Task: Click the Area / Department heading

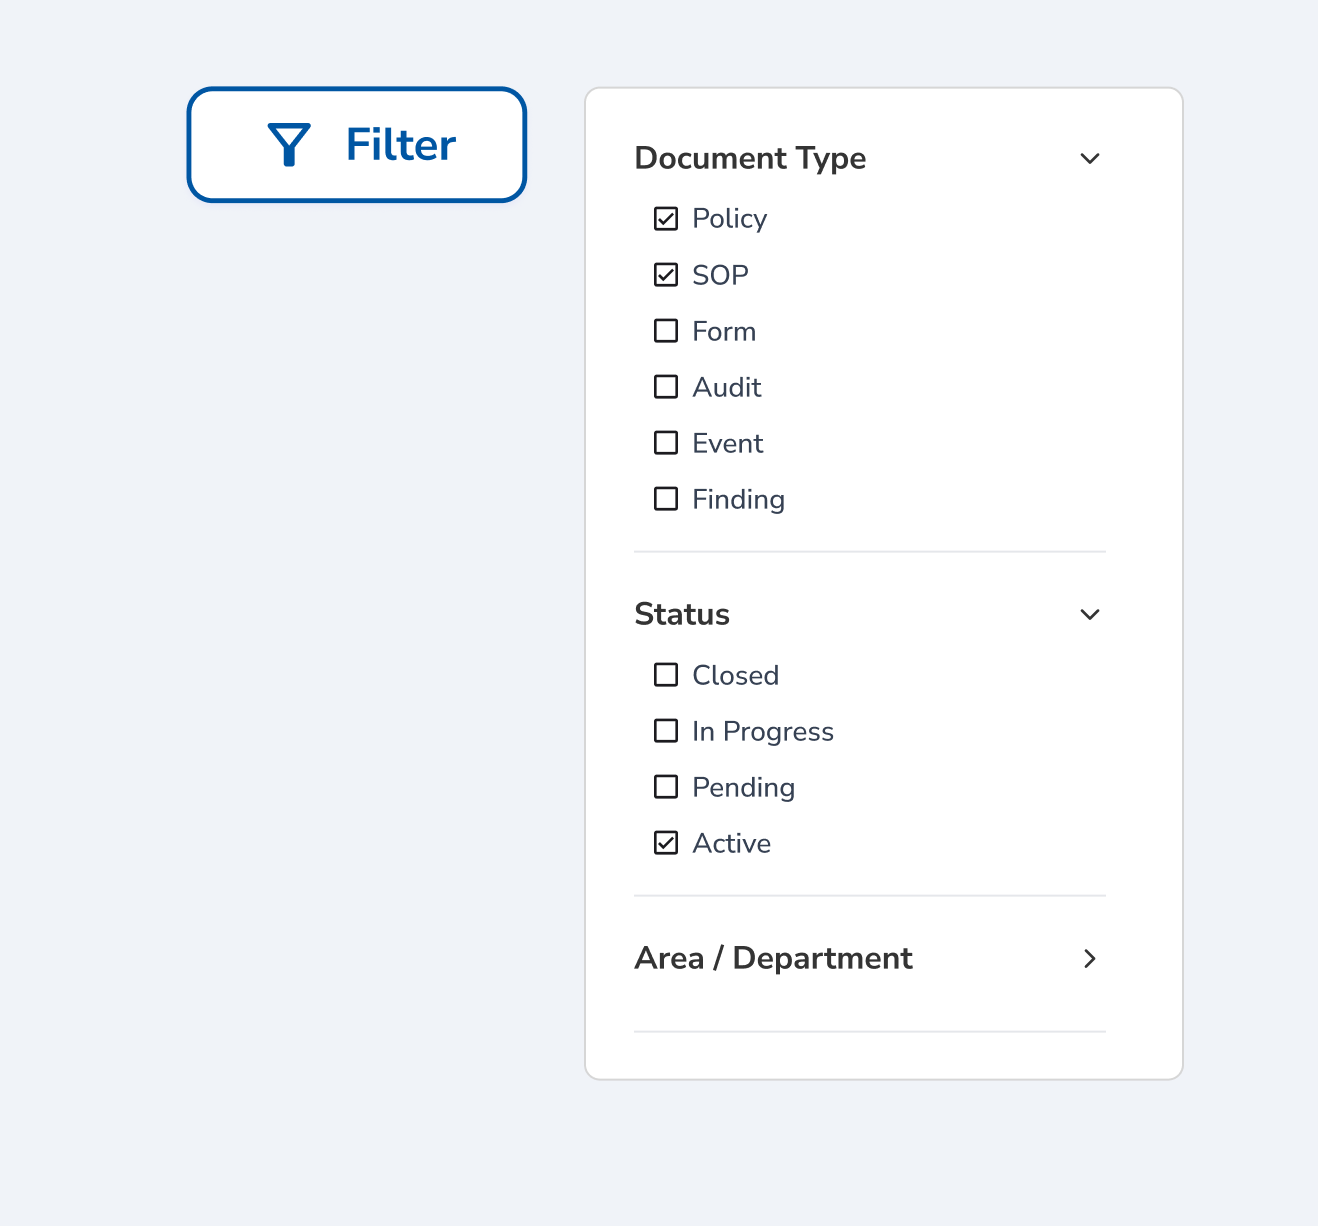Action: tap(773, 958)
